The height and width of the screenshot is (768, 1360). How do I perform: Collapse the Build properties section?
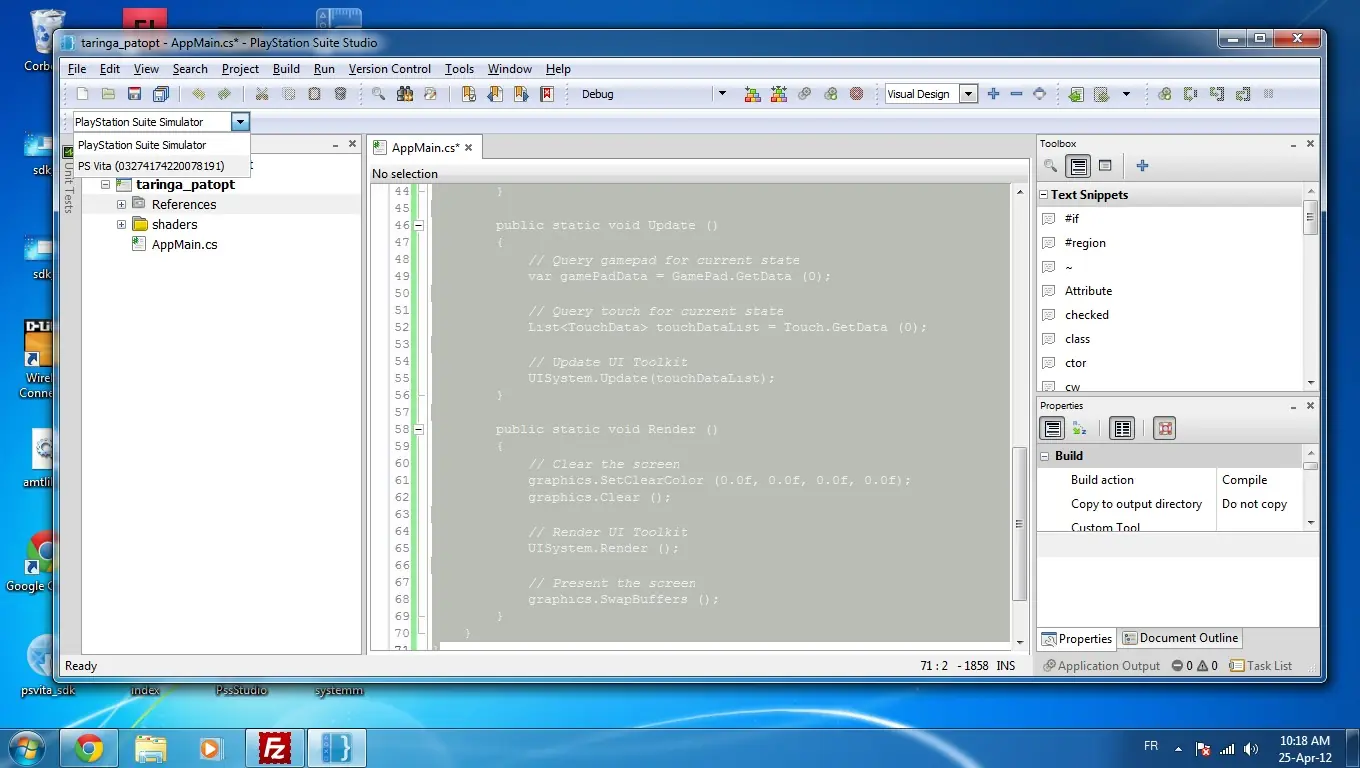1047,456
